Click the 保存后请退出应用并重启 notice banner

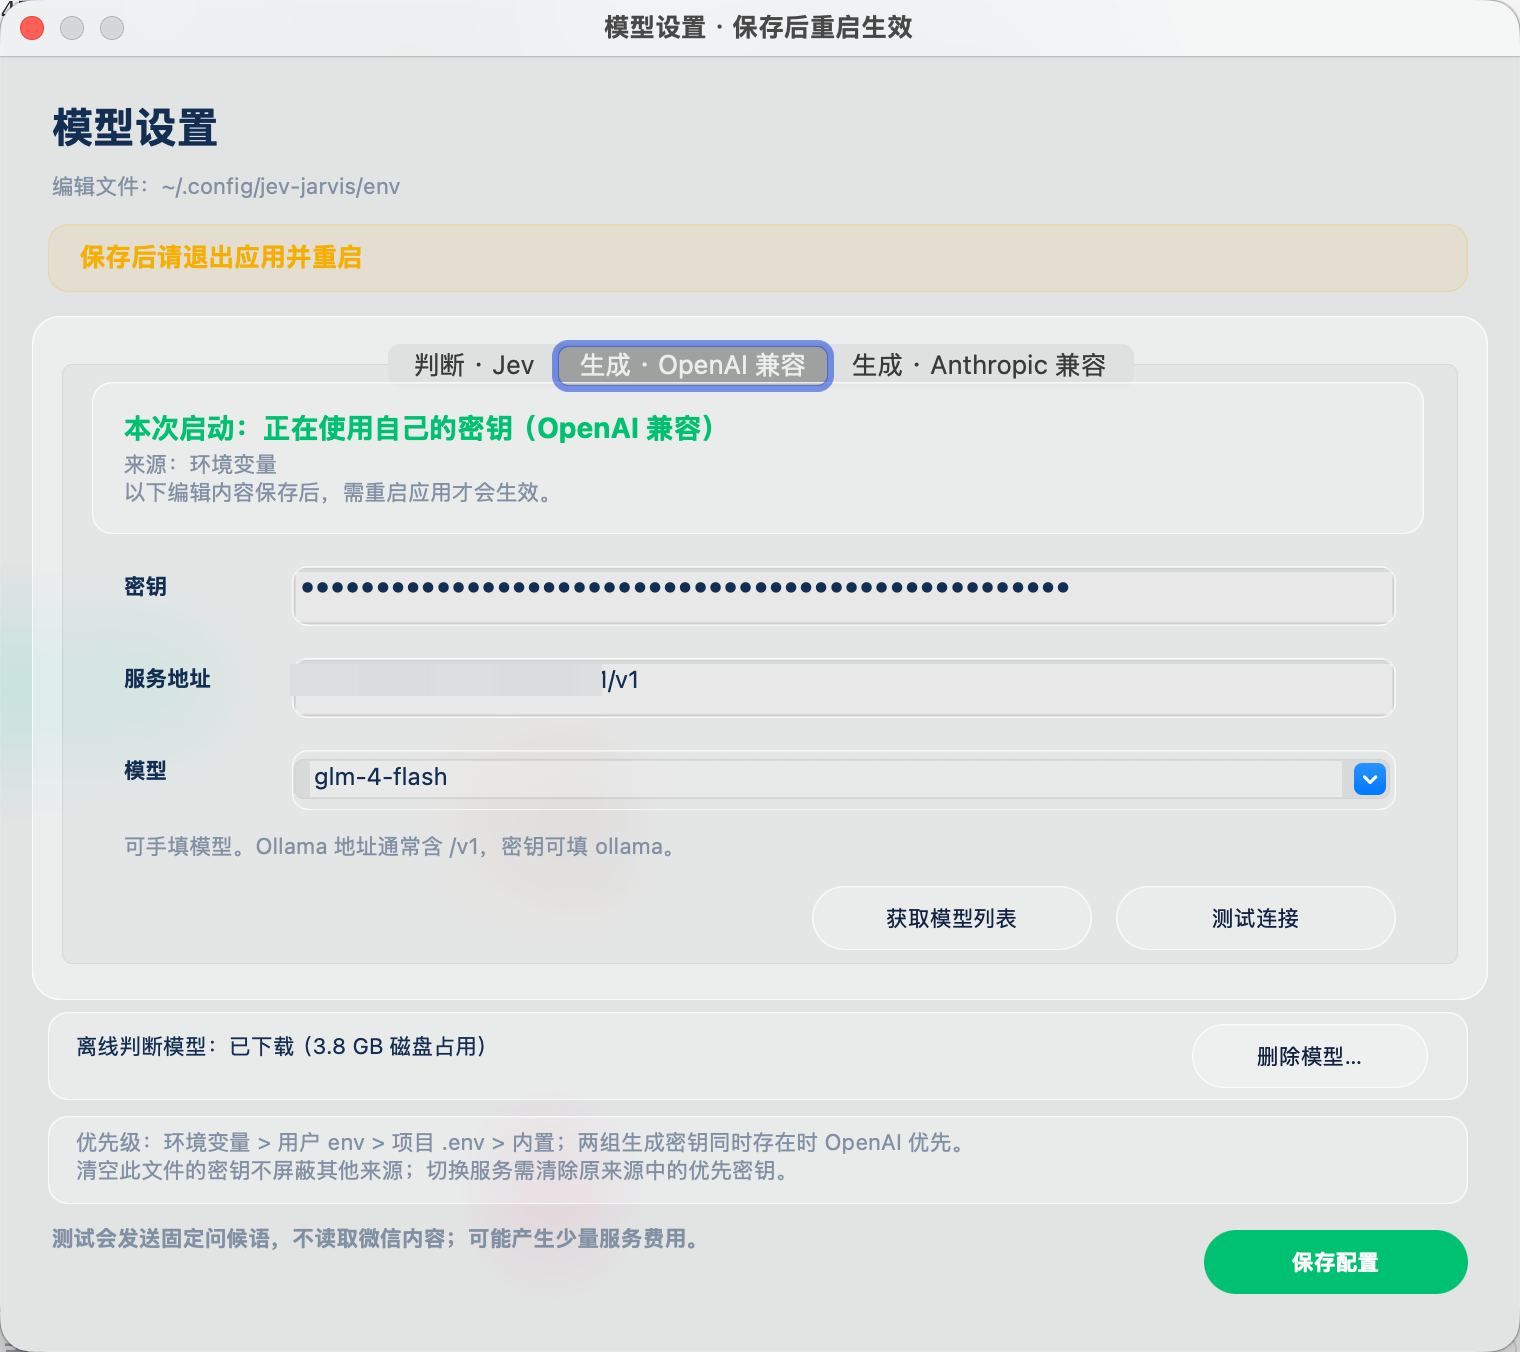click(757, 258)
